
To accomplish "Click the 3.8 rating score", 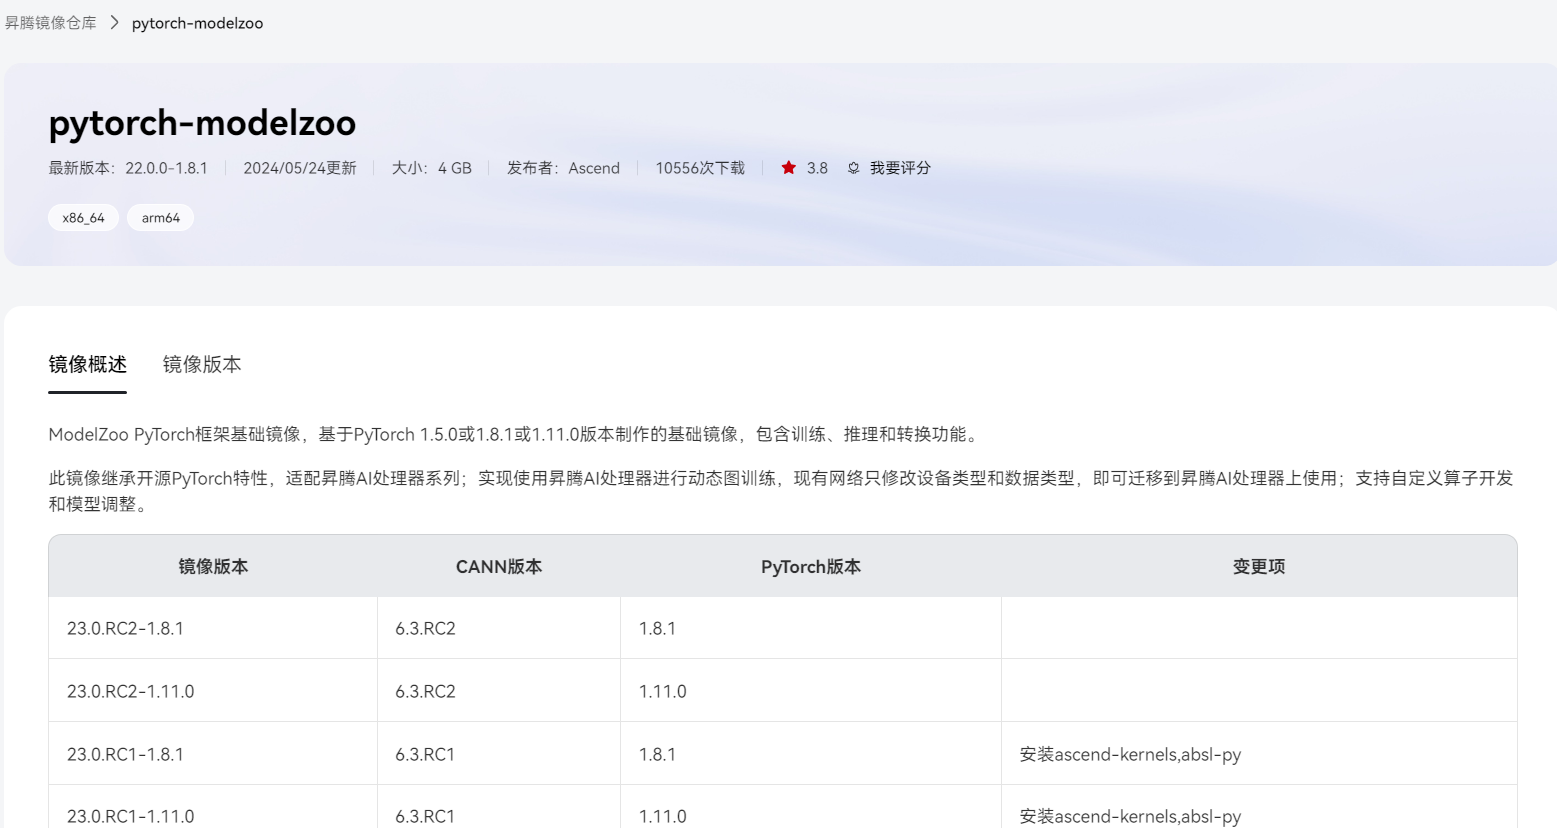I will (817, 168).
